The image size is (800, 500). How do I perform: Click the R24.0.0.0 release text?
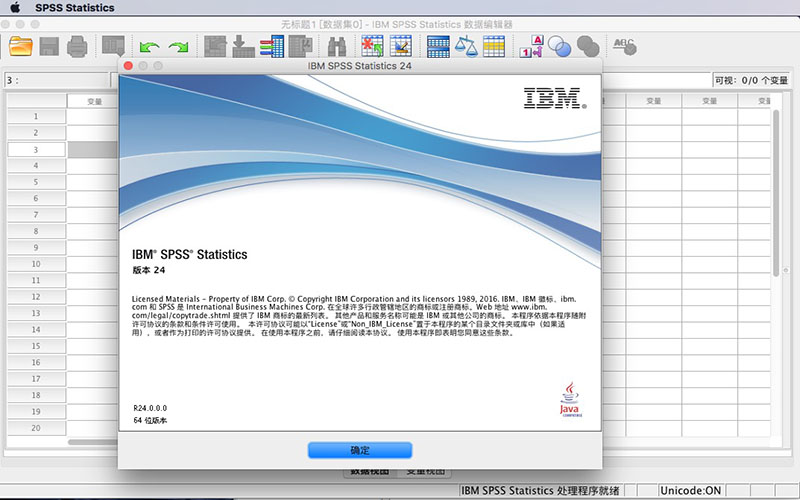pos(150,408)
